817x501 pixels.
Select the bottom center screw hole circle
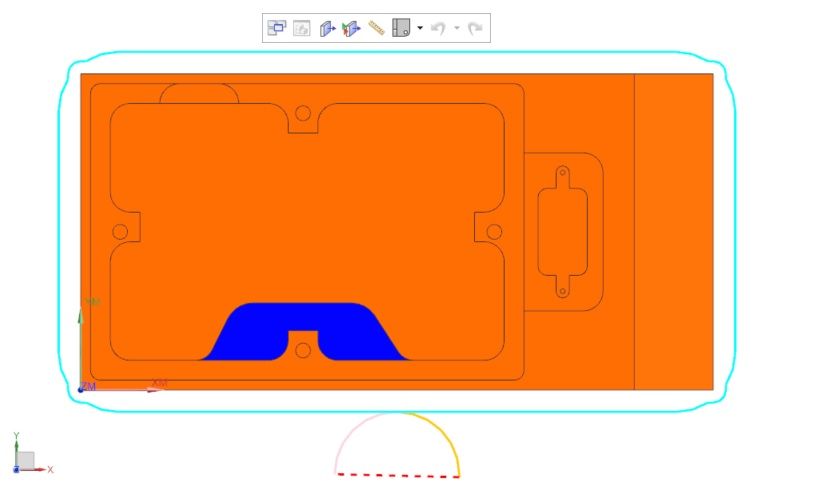303,350
